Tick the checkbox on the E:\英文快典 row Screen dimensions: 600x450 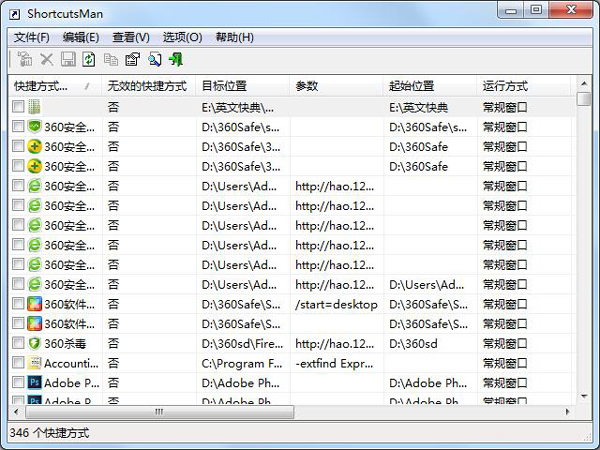click(x=18, y=106)
